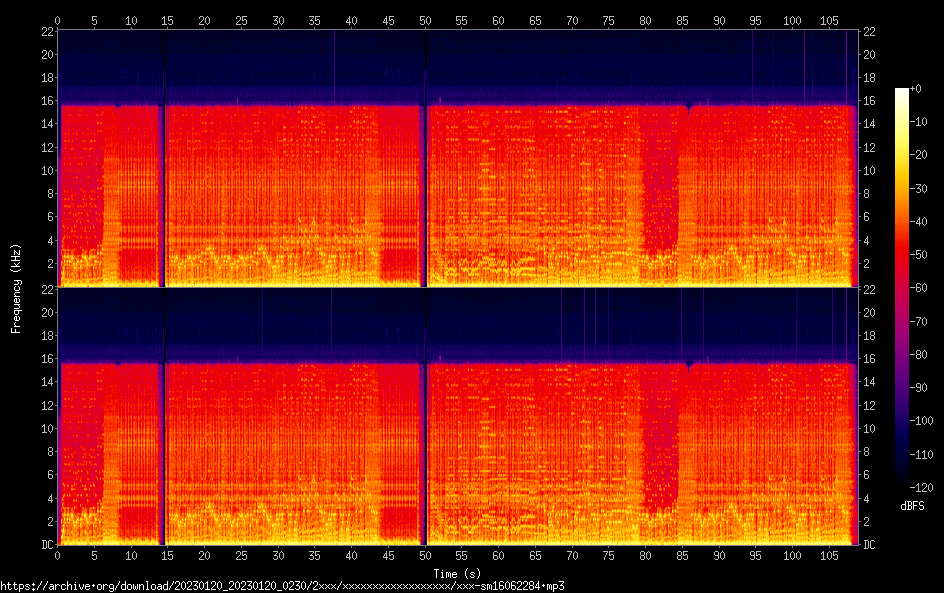This screenshot has width=944, height=593.
Task: Click the "Frequency (kHz)" vertical axis title
Action: [16, 288]
